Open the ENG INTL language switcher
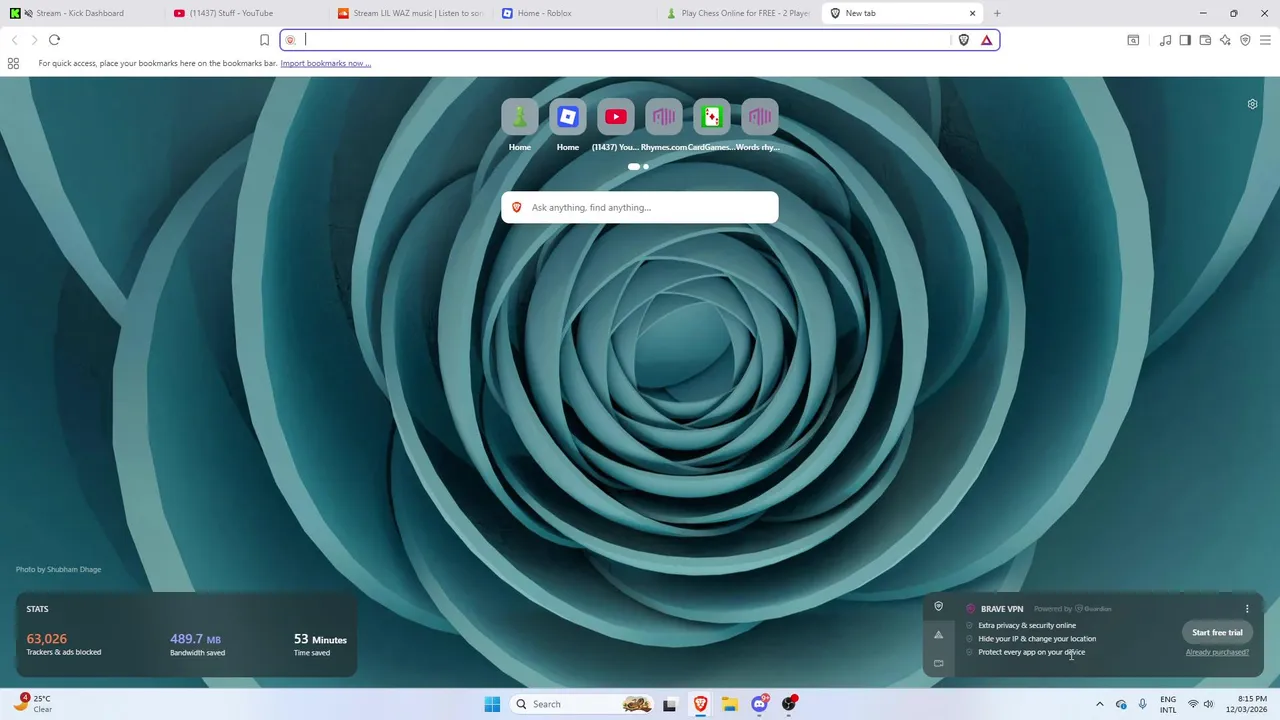The width and height of the screenshot is (1280, 720). pos(1168,704)
